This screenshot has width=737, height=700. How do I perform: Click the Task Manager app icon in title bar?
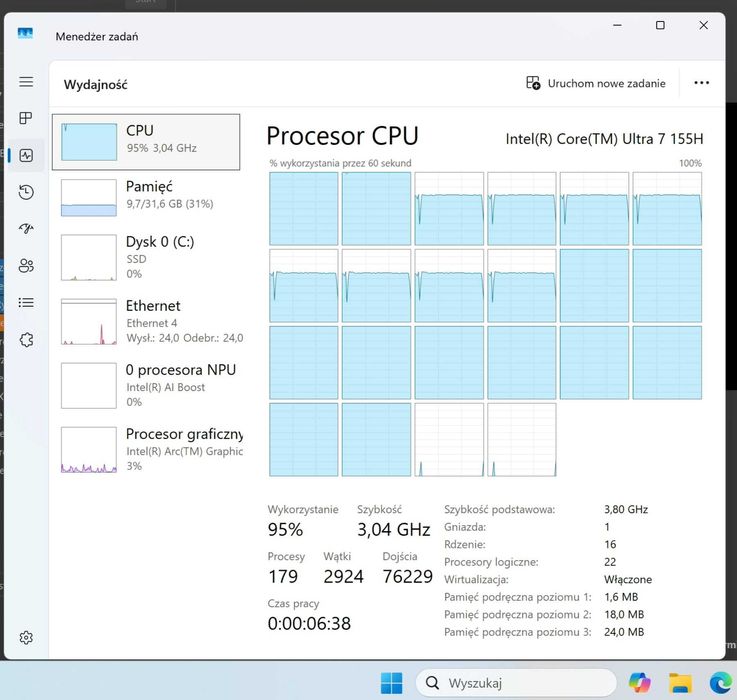pyautogui.click(x=25, y=33)
